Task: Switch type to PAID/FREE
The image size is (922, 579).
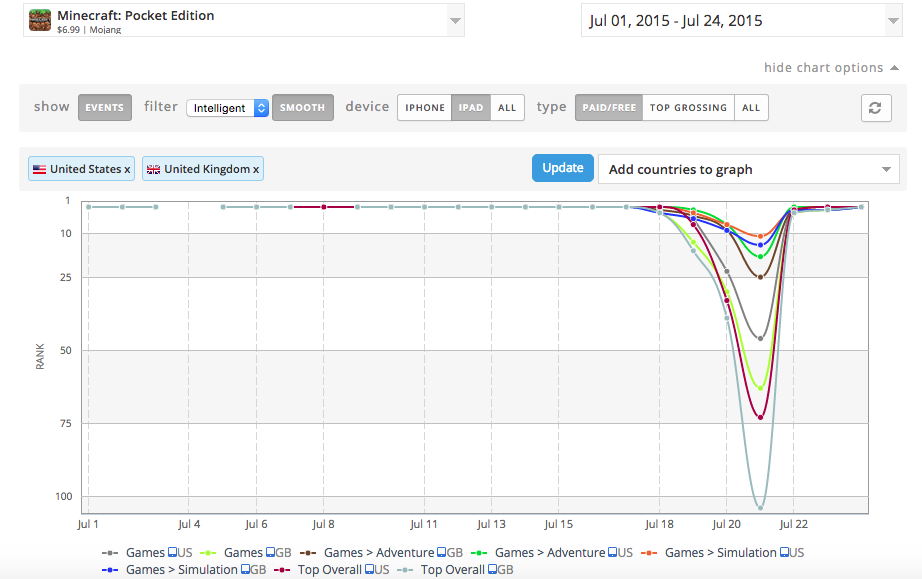Action: click(x=608, y=108)
